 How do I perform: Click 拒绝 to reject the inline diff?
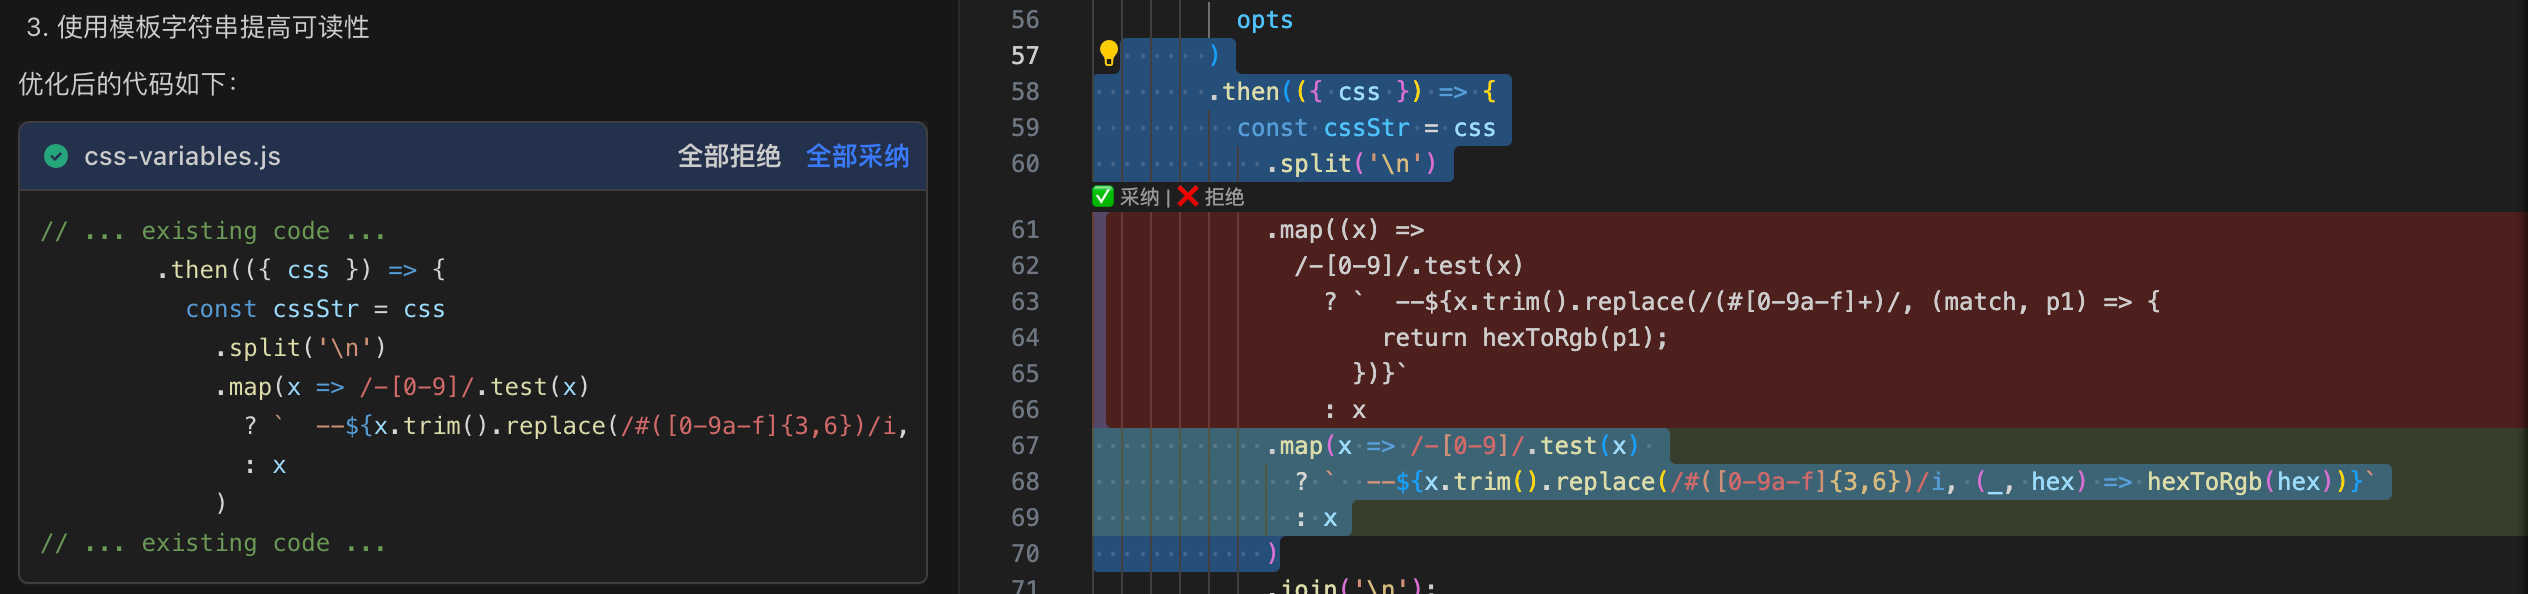[1224, 197]
